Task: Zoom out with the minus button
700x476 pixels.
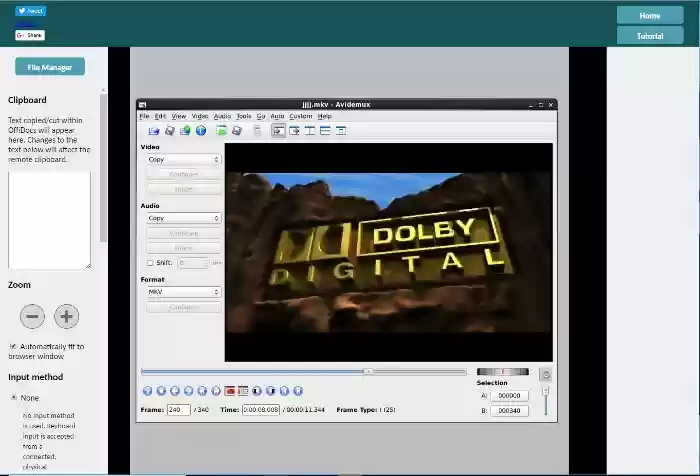Action: point(32,317)
